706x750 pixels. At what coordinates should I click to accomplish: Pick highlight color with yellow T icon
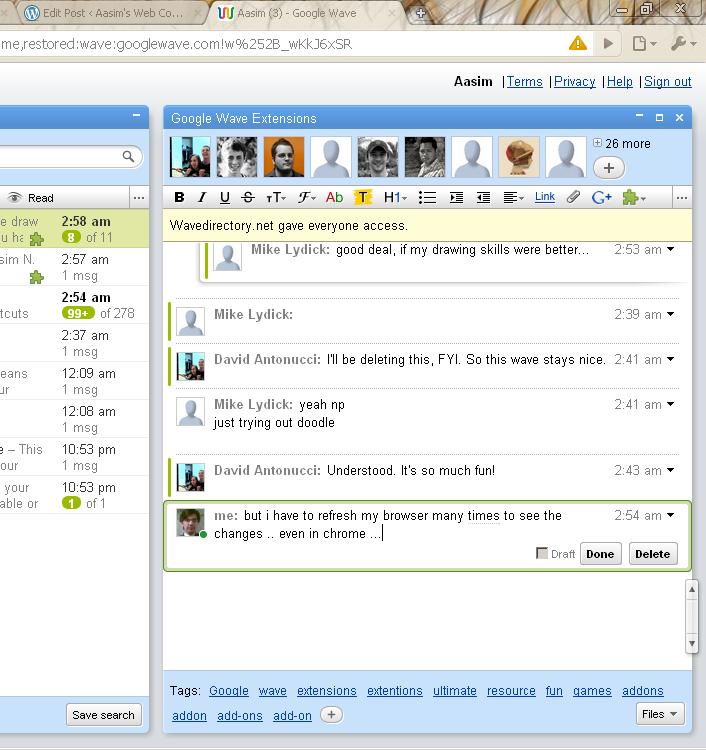363,197
